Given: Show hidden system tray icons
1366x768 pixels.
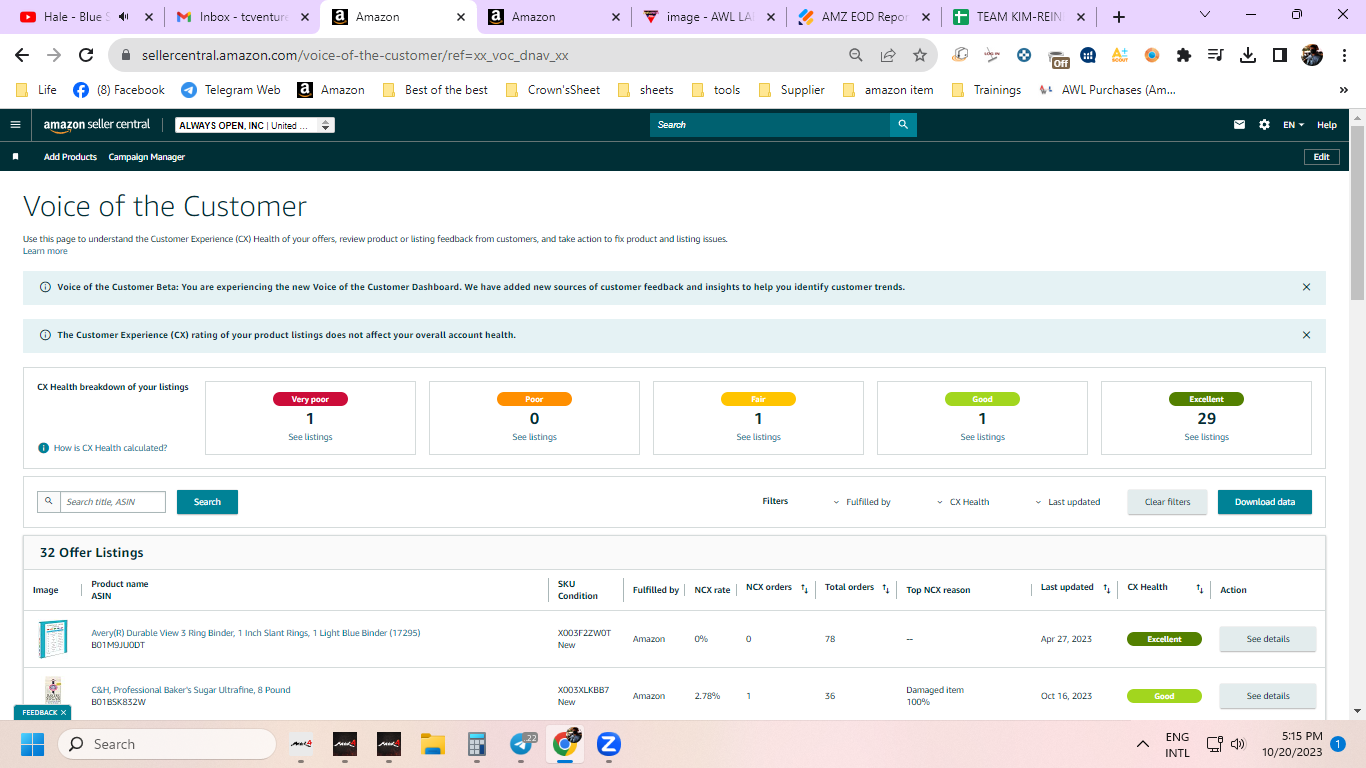Looking at the screenshot, I should point(1143,744).
